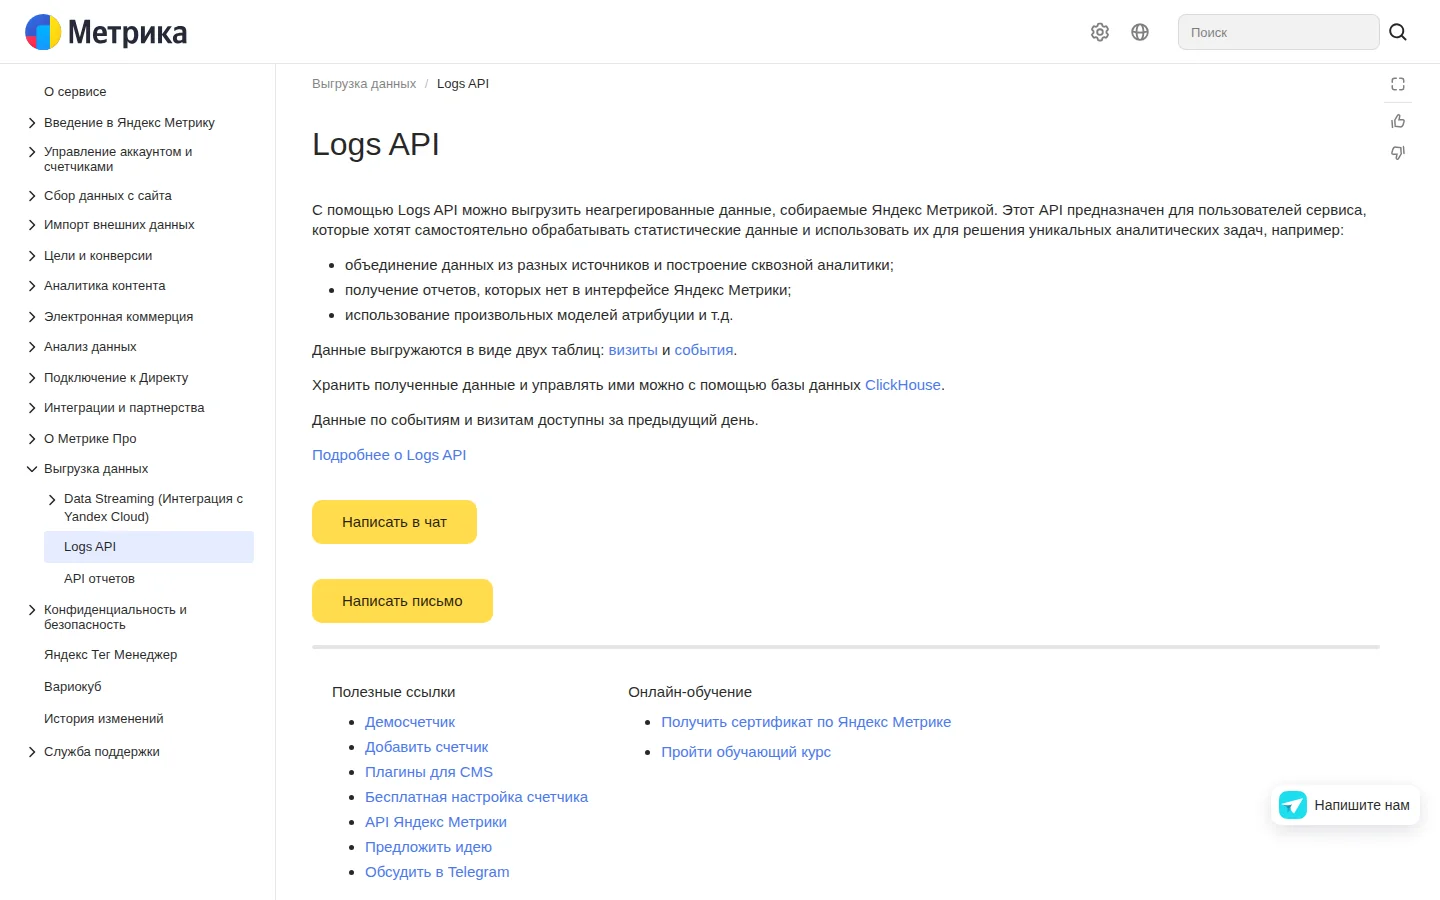1440x900 pixels.
Task: Open Вариокуб sidebar item
Action: 72,687
